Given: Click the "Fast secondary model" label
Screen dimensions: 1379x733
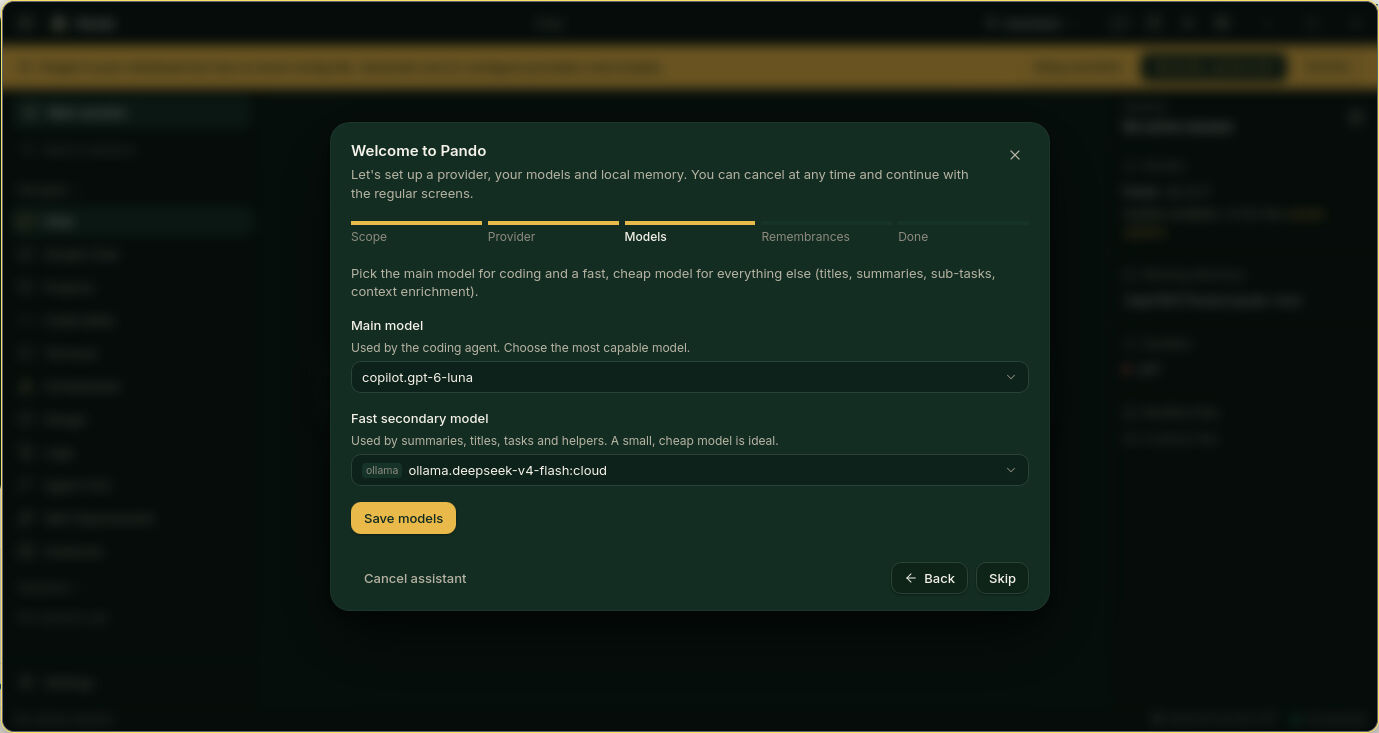Looking at the screenshot, I should pyautogui.click(x=420, y=418).
